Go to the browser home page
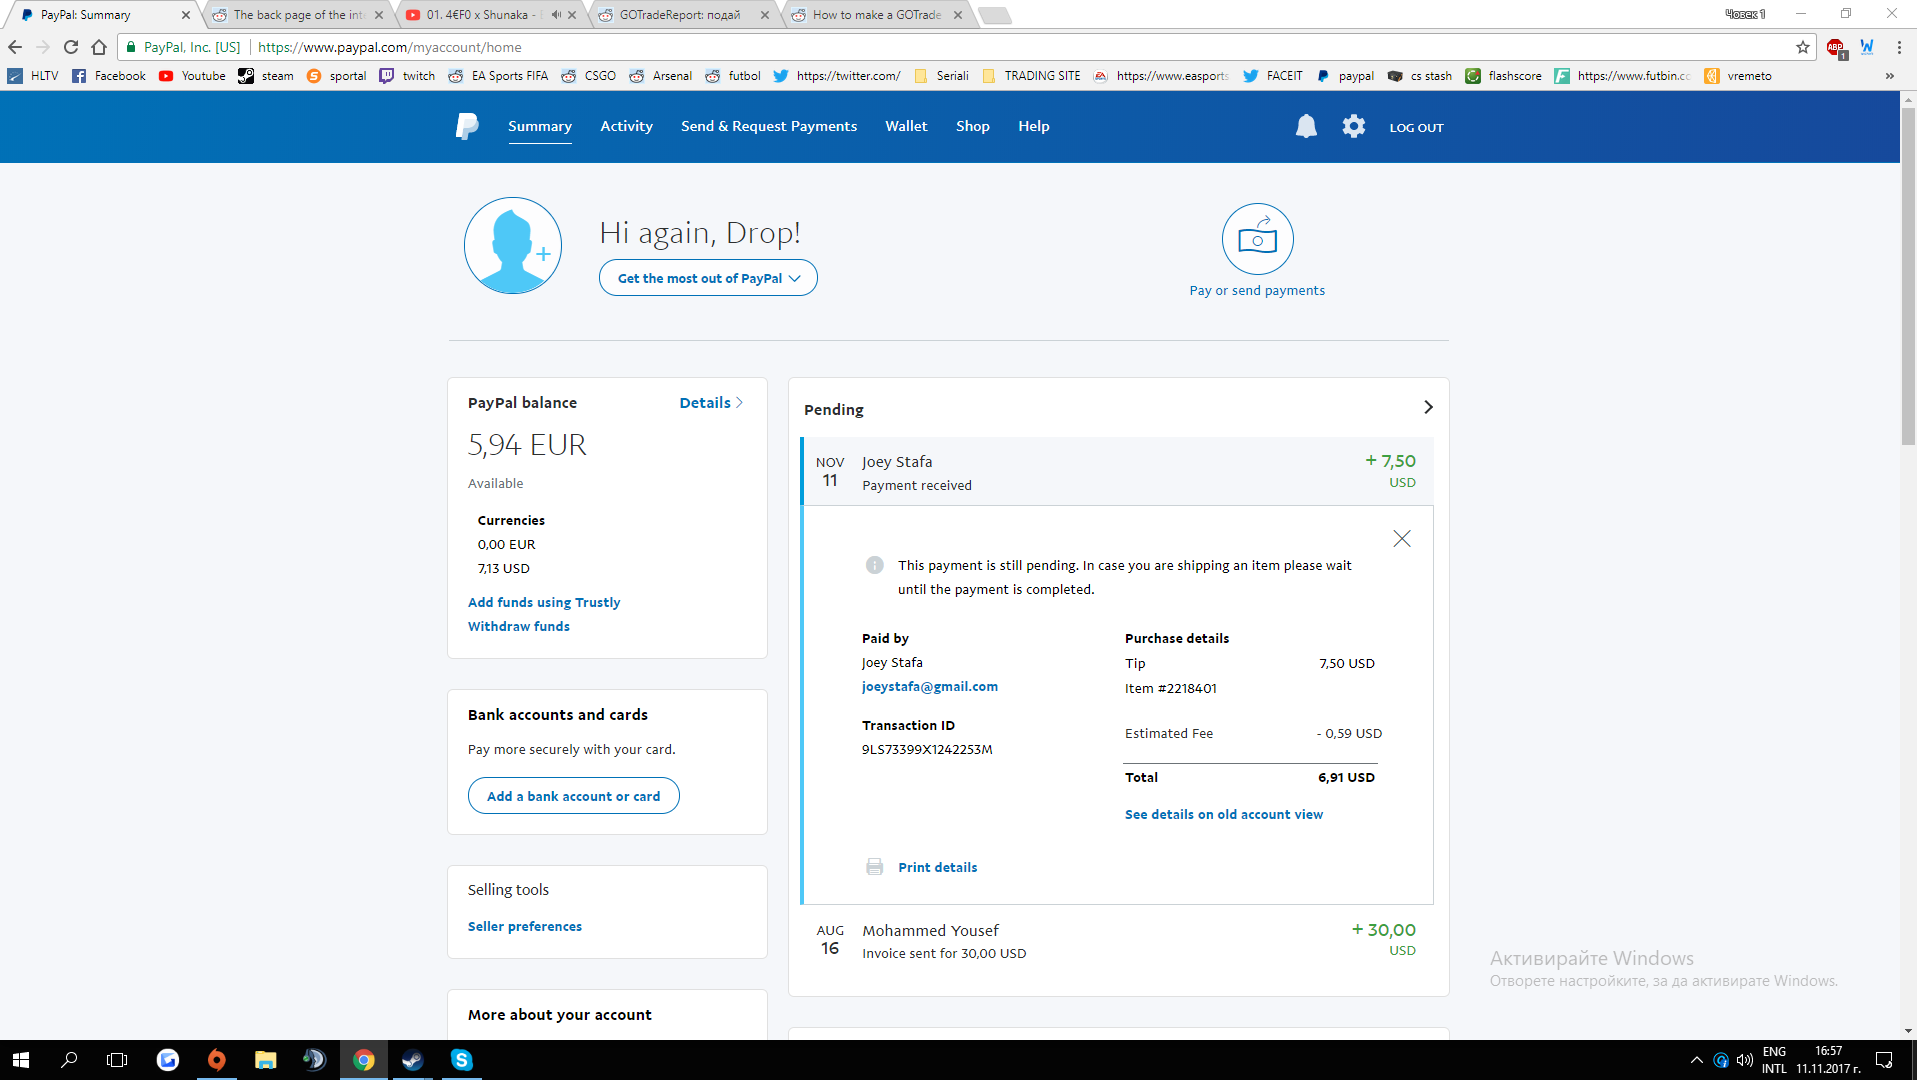This screenshot has width=1917, height=1080. (98, 47)
